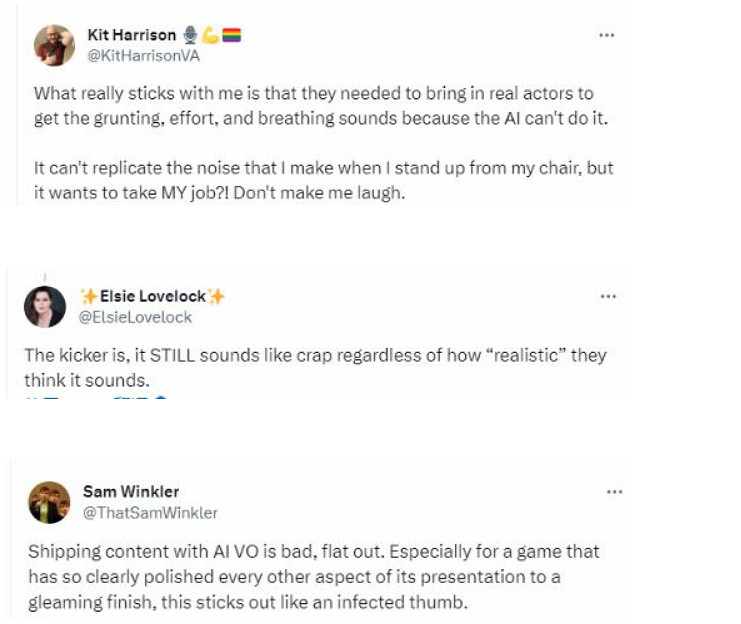Open more options on Kit Harrison's tweet
The image size is (741, 624).
point(606,35)
